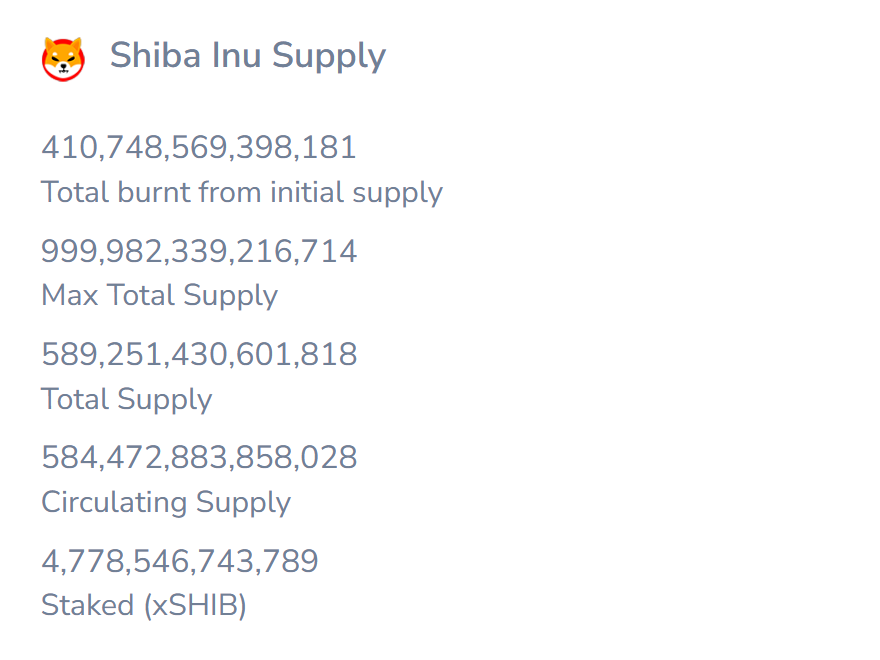Click the Max Total Supply label
Screen dimensions: 880x660
(159, 296)
